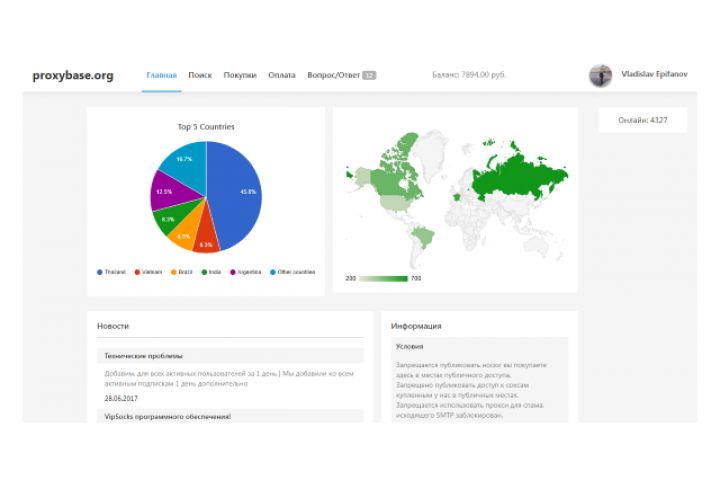The height and width of the screenshot is (480, 720).
Task: Toggle the Brazil legend marker
Action: point(174,272)
